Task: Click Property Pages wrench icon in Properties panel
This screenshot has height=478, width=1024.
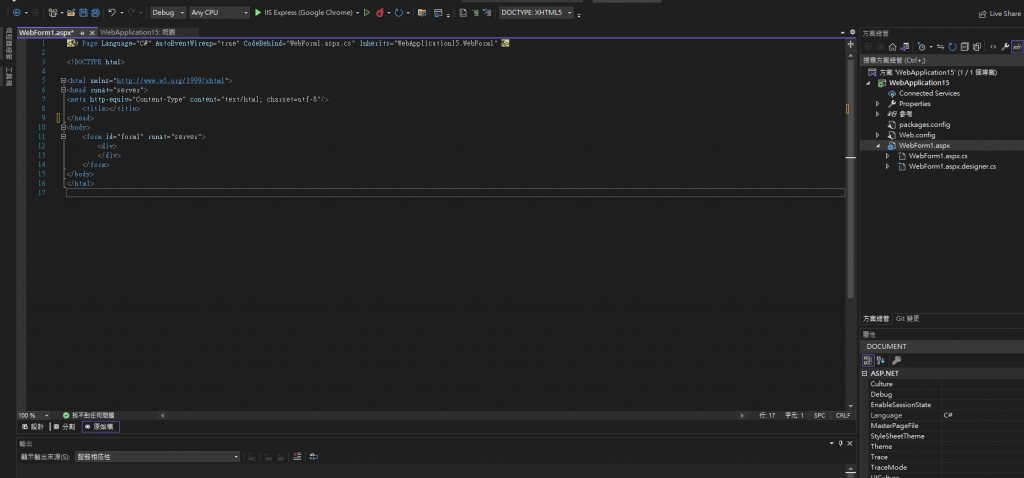Action: click(897, 360)
